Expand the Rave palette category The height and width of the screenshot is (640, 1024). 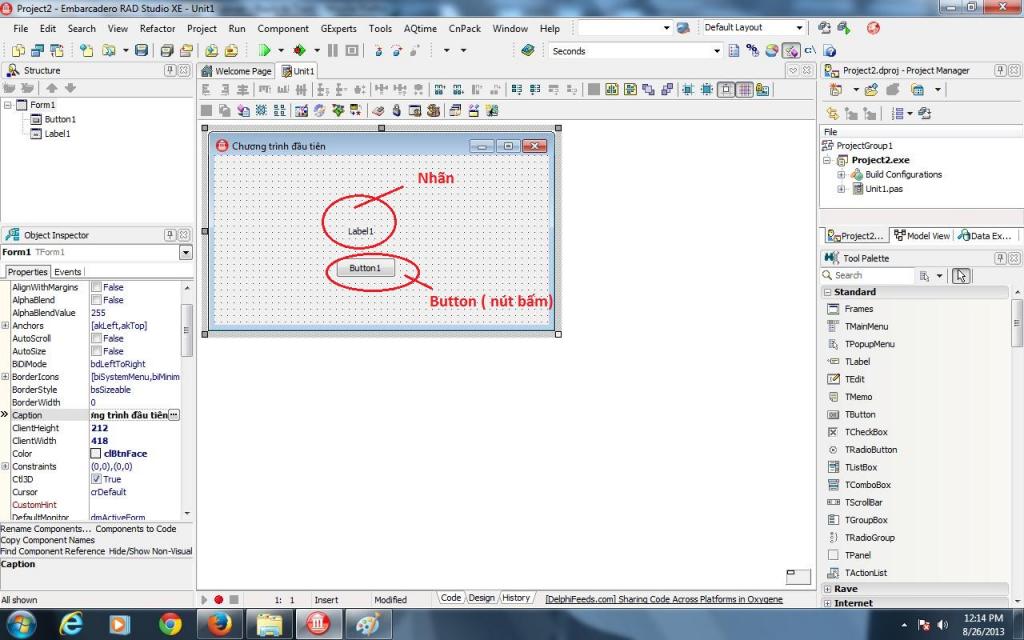827,588
